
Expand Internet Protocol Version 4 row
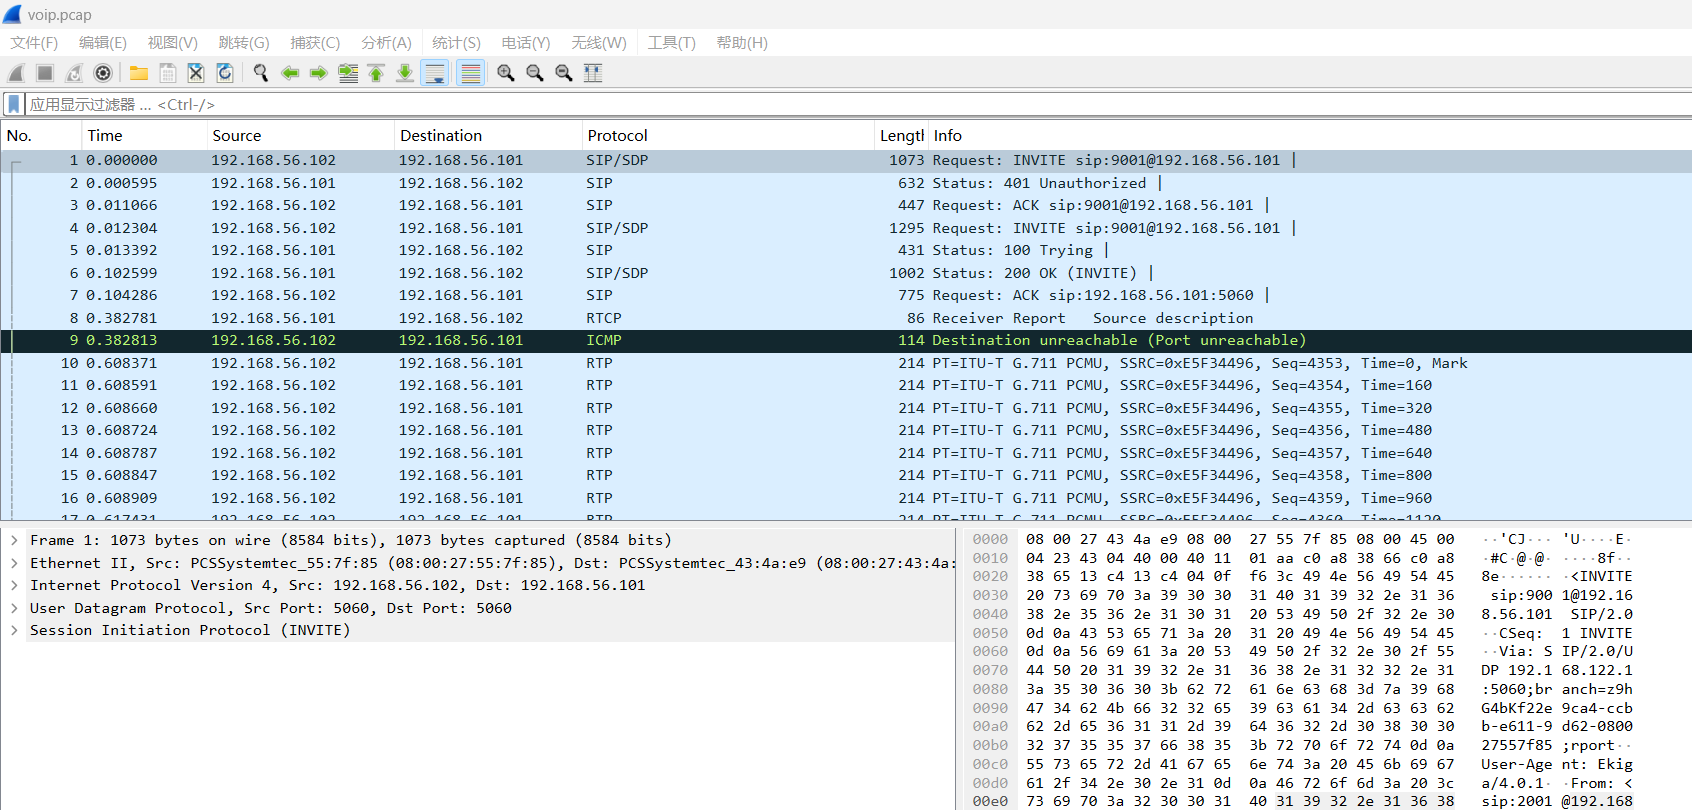[14, 585]
